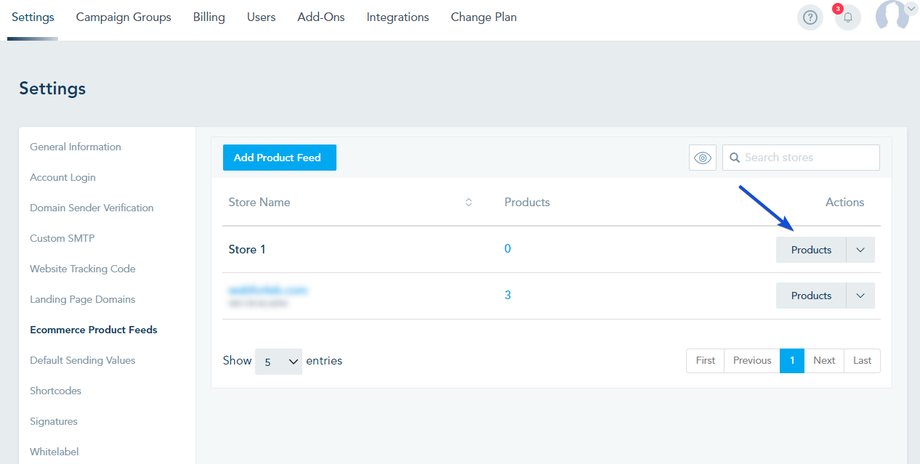
Task: Open Custom SMTP settings
Action: coord(62,239)
